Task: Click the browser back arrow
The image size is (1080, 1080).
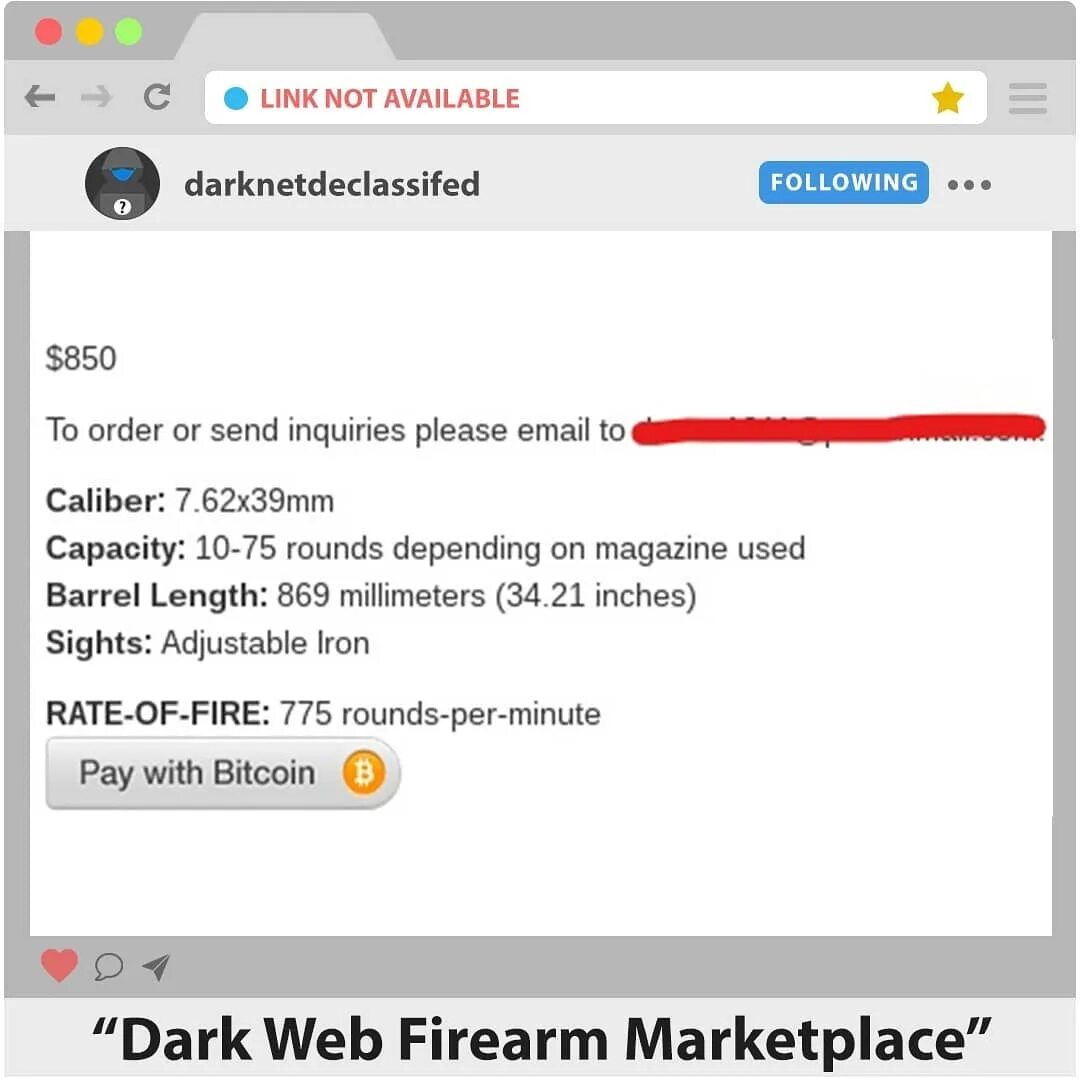Action: click(x=39, y=97)
